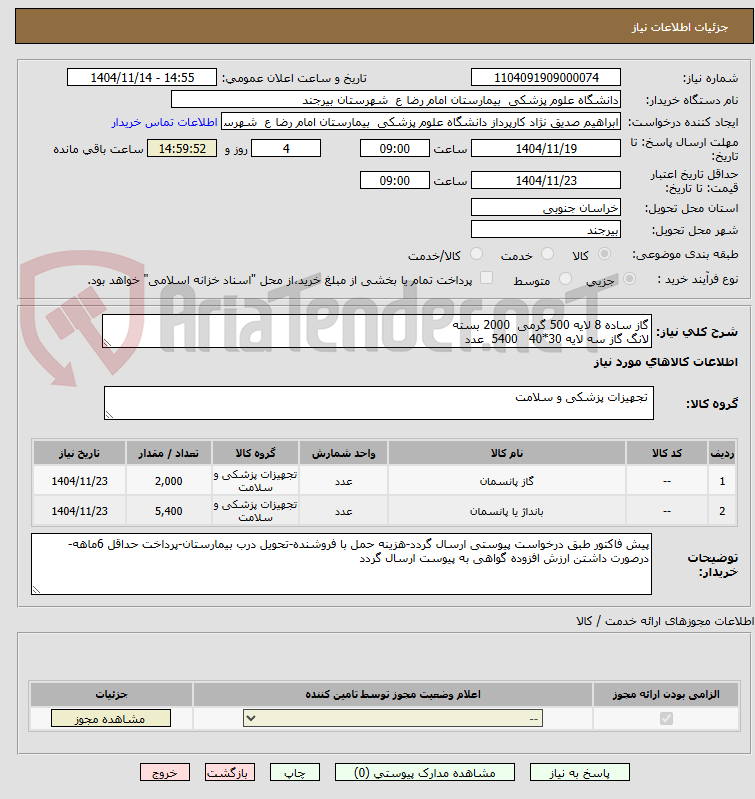Click the ردیف column header

pyautogui.click(x=722, y=453)
